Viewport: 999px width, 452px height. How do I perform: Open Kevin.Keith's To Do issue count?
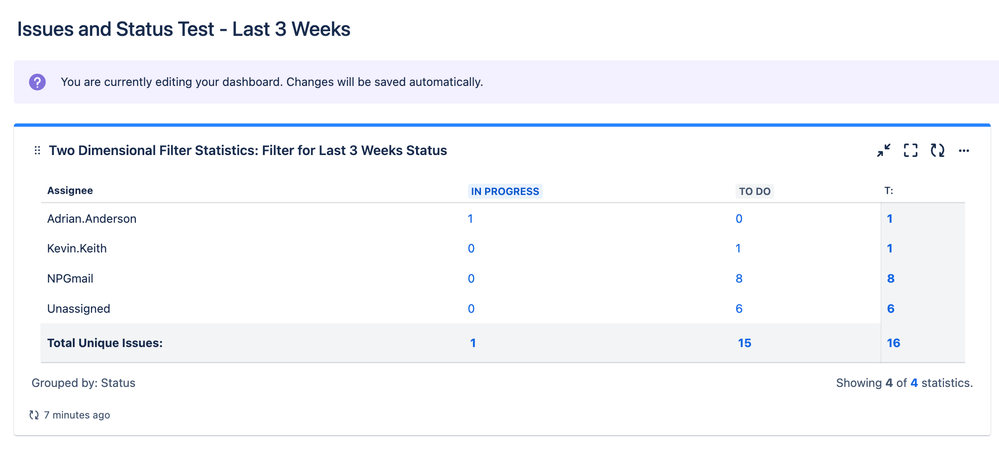[738, 249]
